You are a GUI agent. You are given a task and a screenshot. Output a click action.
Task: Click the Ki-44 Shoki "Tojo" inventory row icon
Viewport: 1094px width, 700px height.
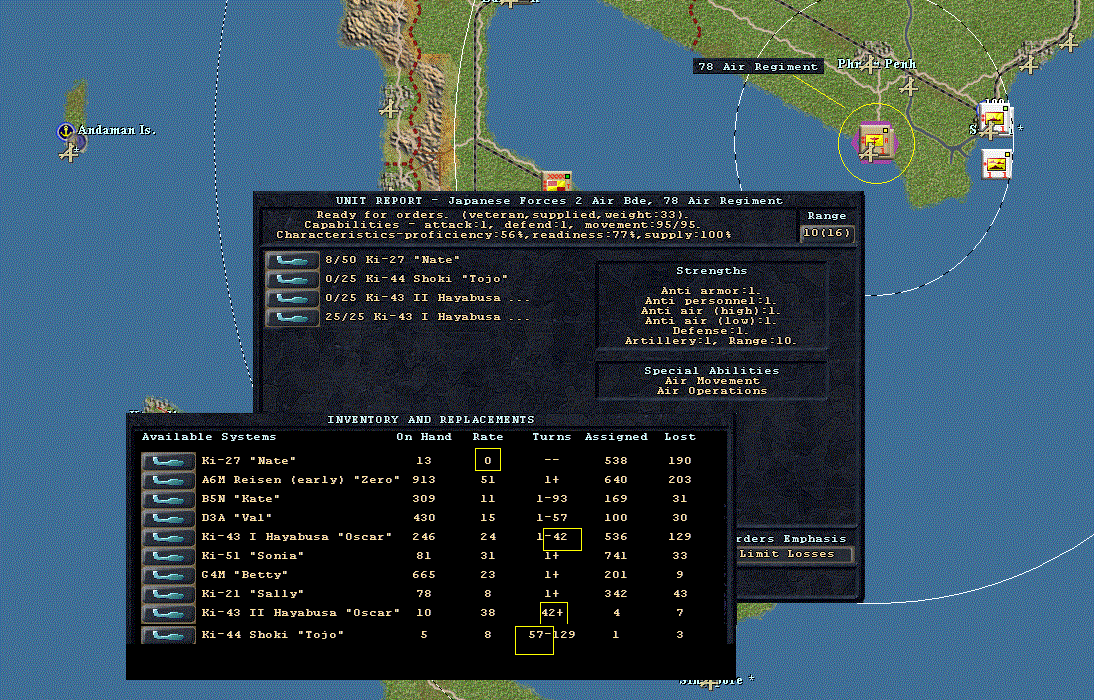point(168,635)
